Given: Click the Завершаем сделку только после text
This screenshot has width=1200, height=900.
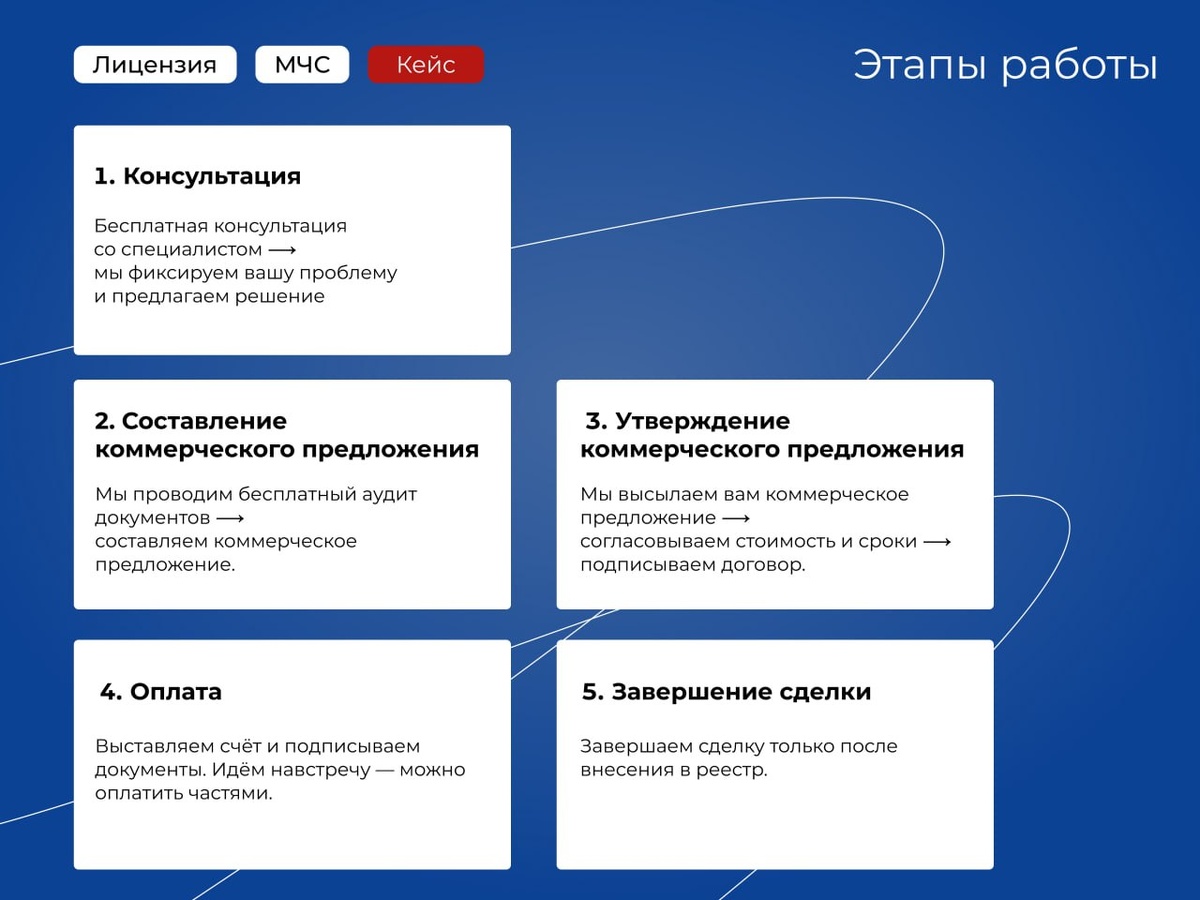Looking at the screenshot, I should (739, 746).
